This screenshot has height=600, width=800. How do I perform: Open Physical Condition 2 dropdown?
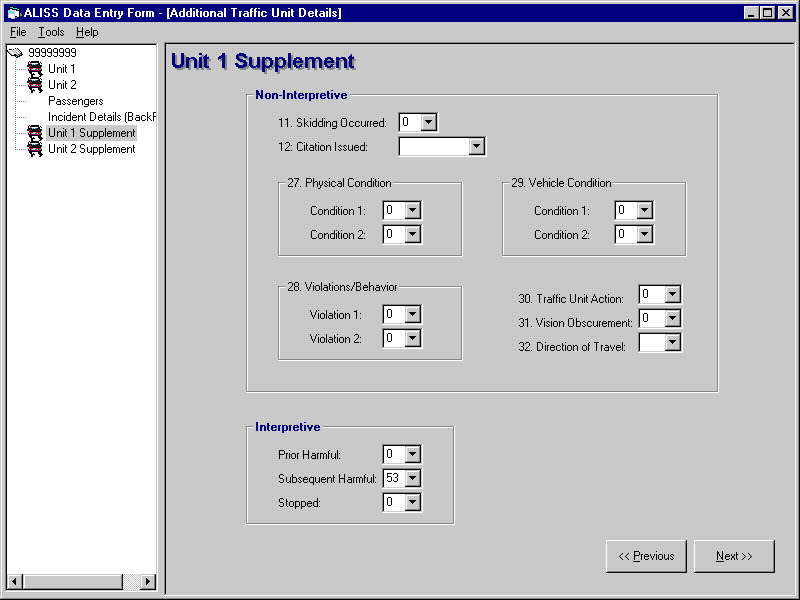[413, 234]
